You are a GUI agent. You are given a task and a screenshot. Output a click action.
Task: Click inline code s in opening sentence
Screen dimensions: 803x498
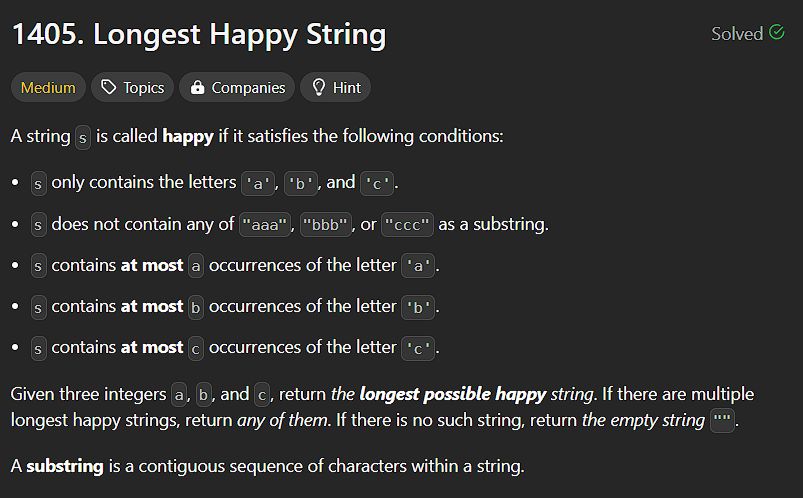pos(83,137)
